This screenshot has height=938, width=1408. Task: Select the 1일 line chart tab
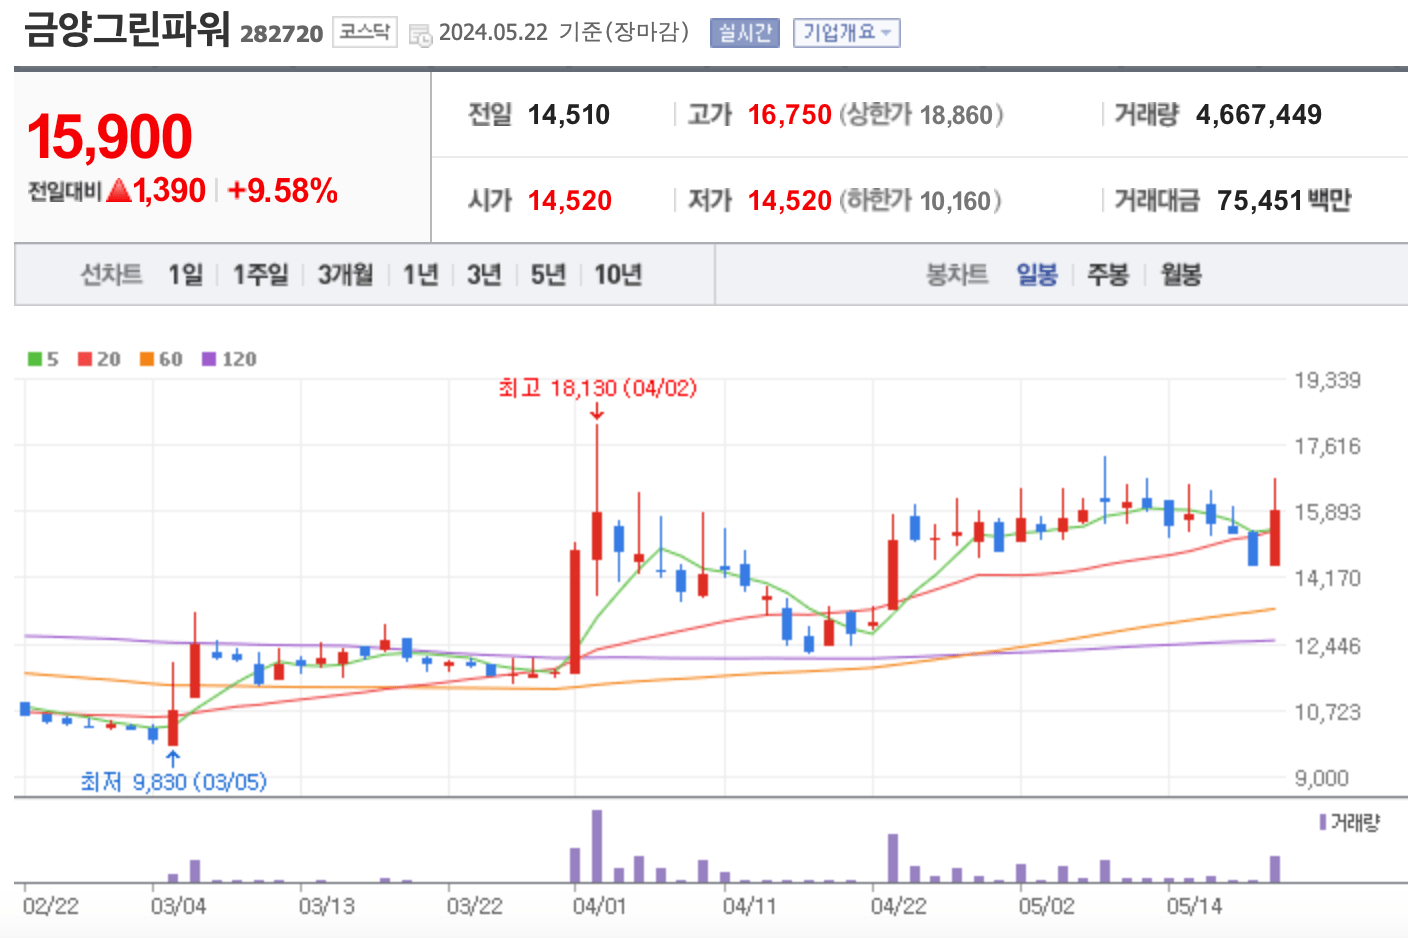click(x=186, y=274)
